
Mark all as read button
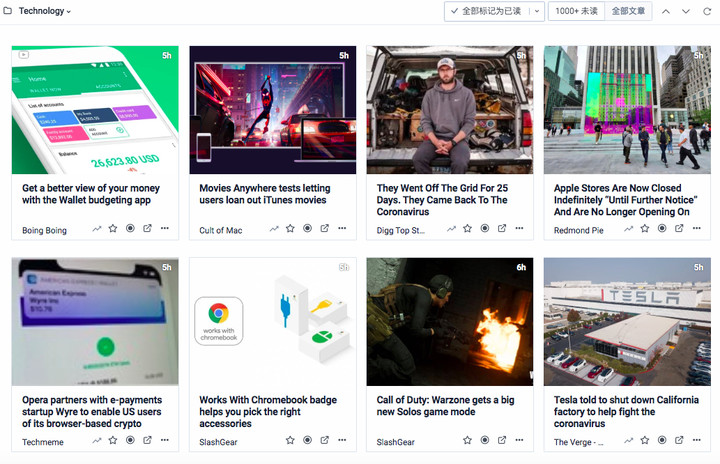pyautogui.click(x=486, y=11)
